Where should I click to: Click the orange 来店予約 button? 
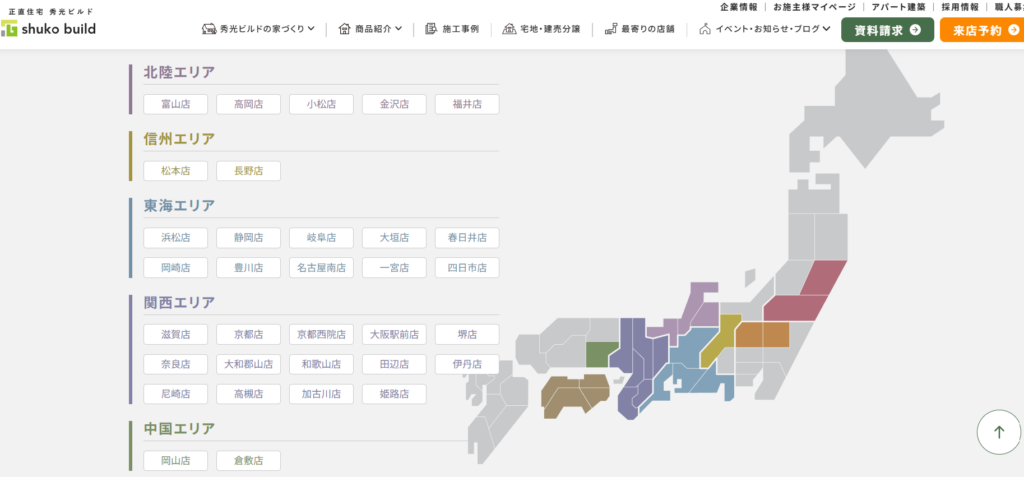click(x=981, y=30)
